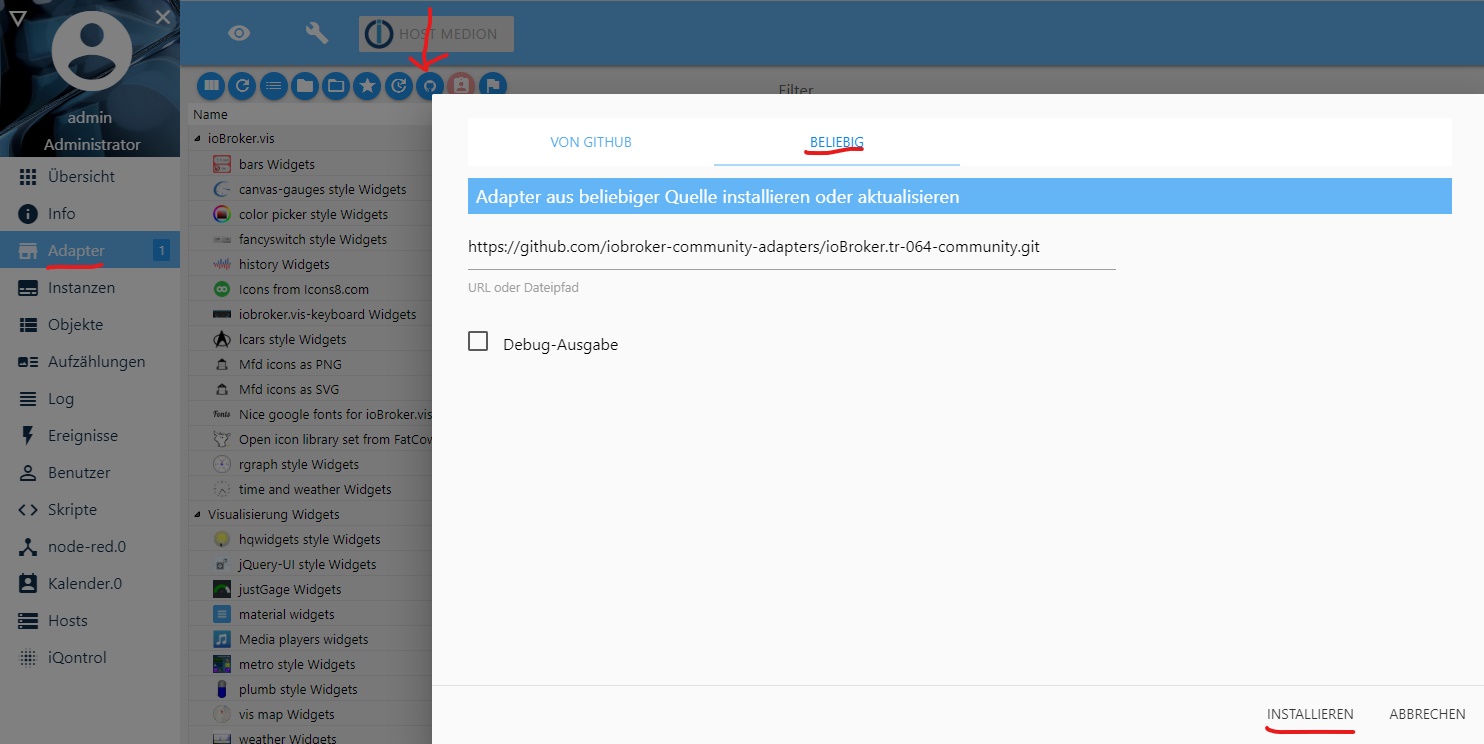
Task: Open the GitHub custom install dialog icon
Action: 429,86
